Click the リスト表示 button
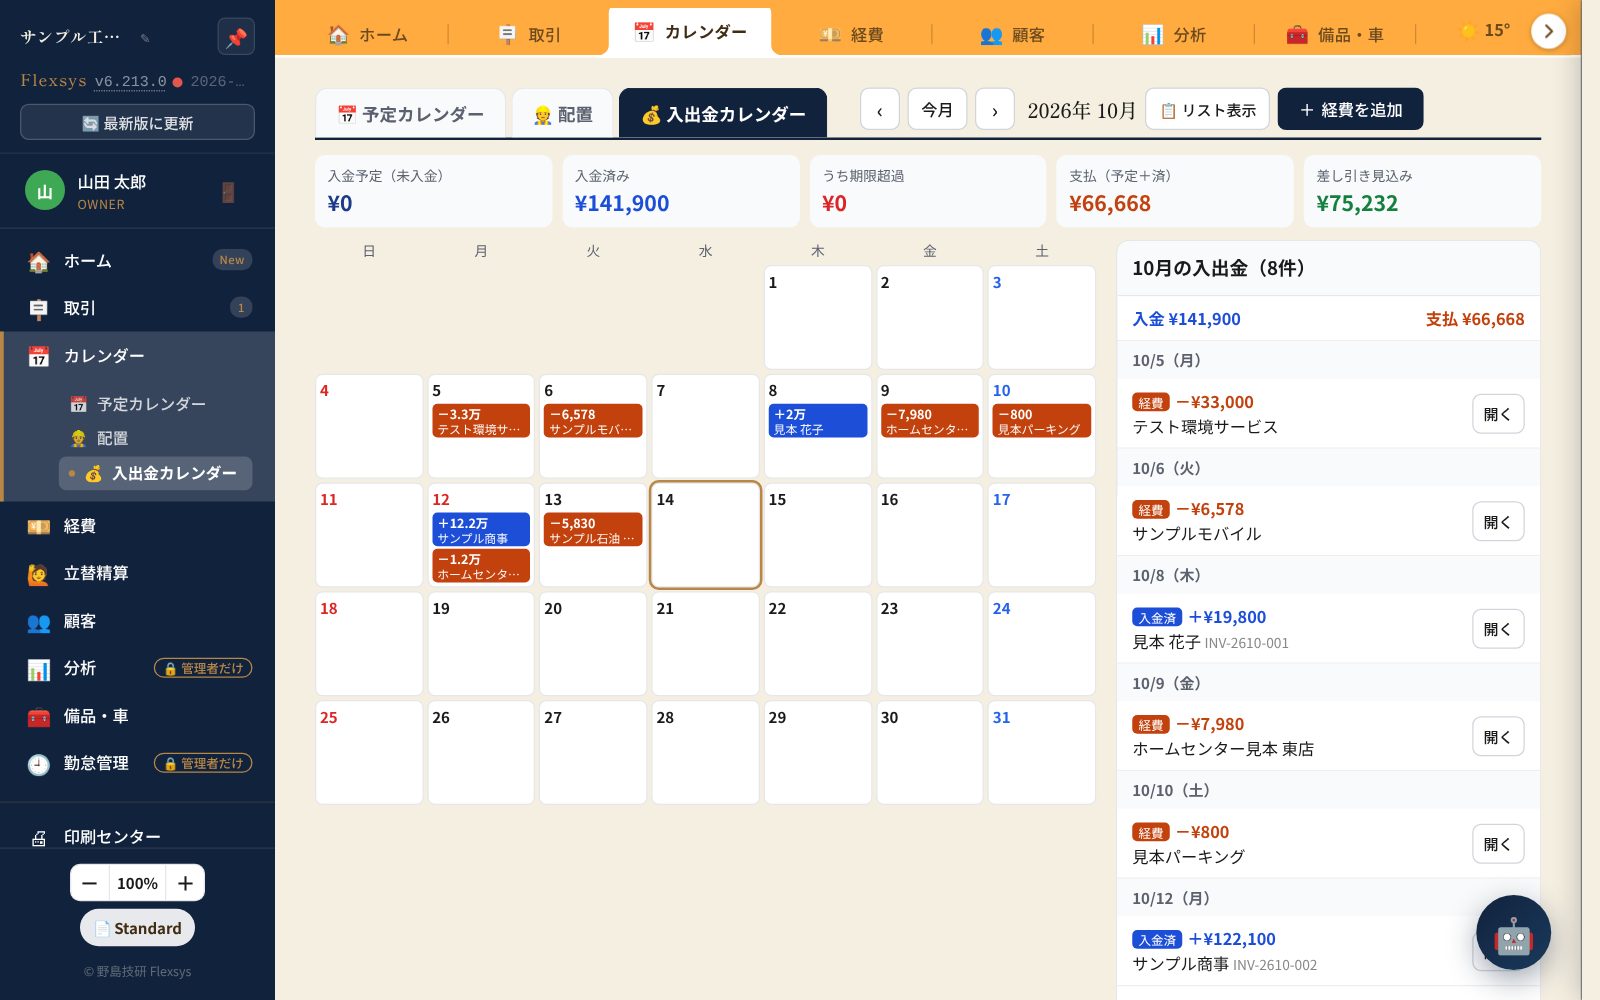The image size is (1600, 1000). coord(1208,110)
